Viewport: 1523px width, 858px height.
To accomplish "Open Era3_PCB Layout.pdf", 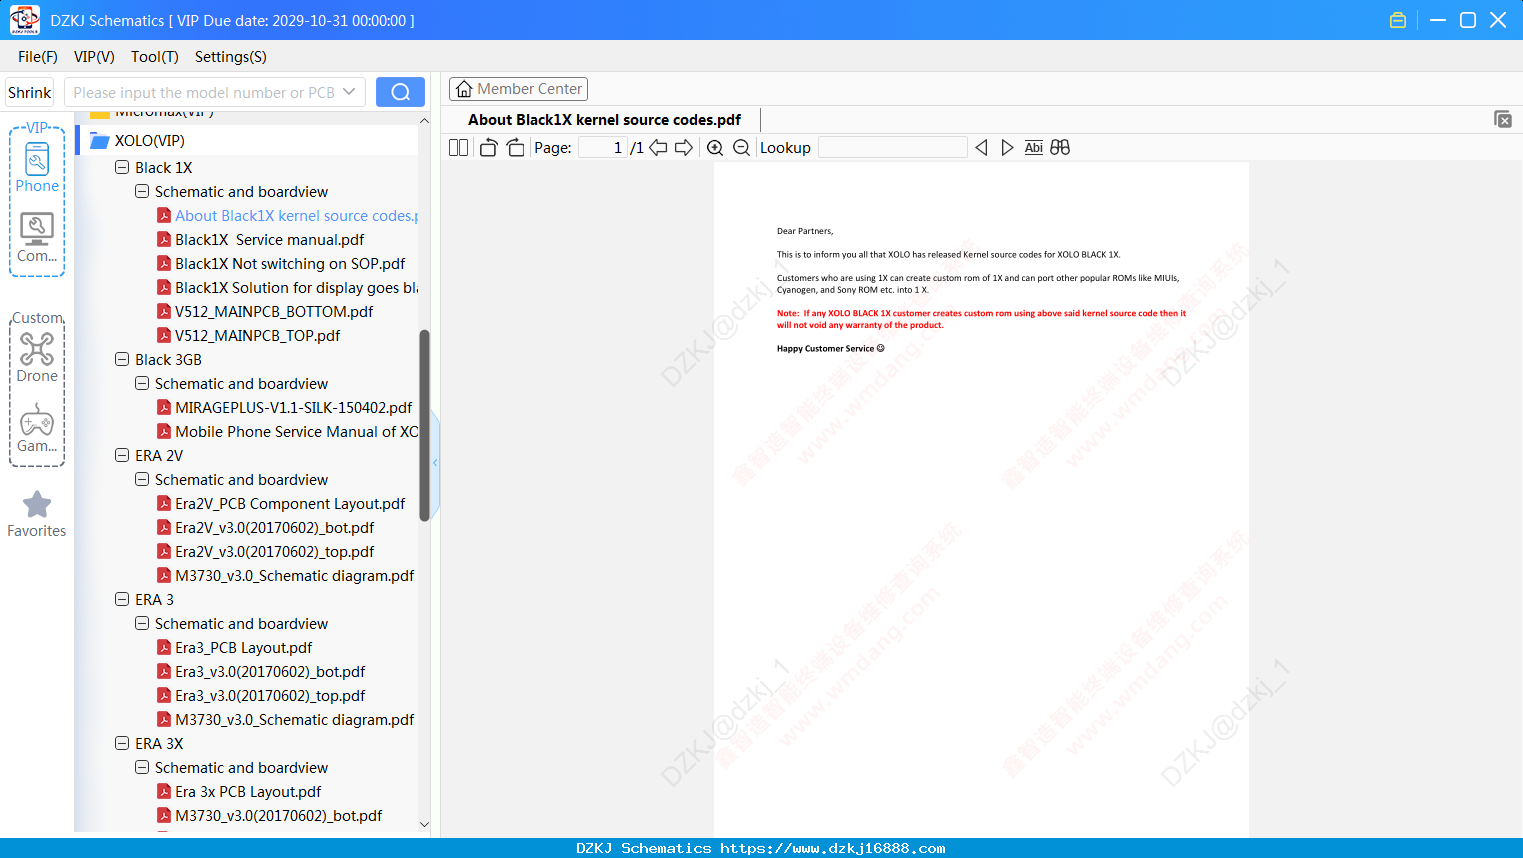I will (x=244, y=648).
